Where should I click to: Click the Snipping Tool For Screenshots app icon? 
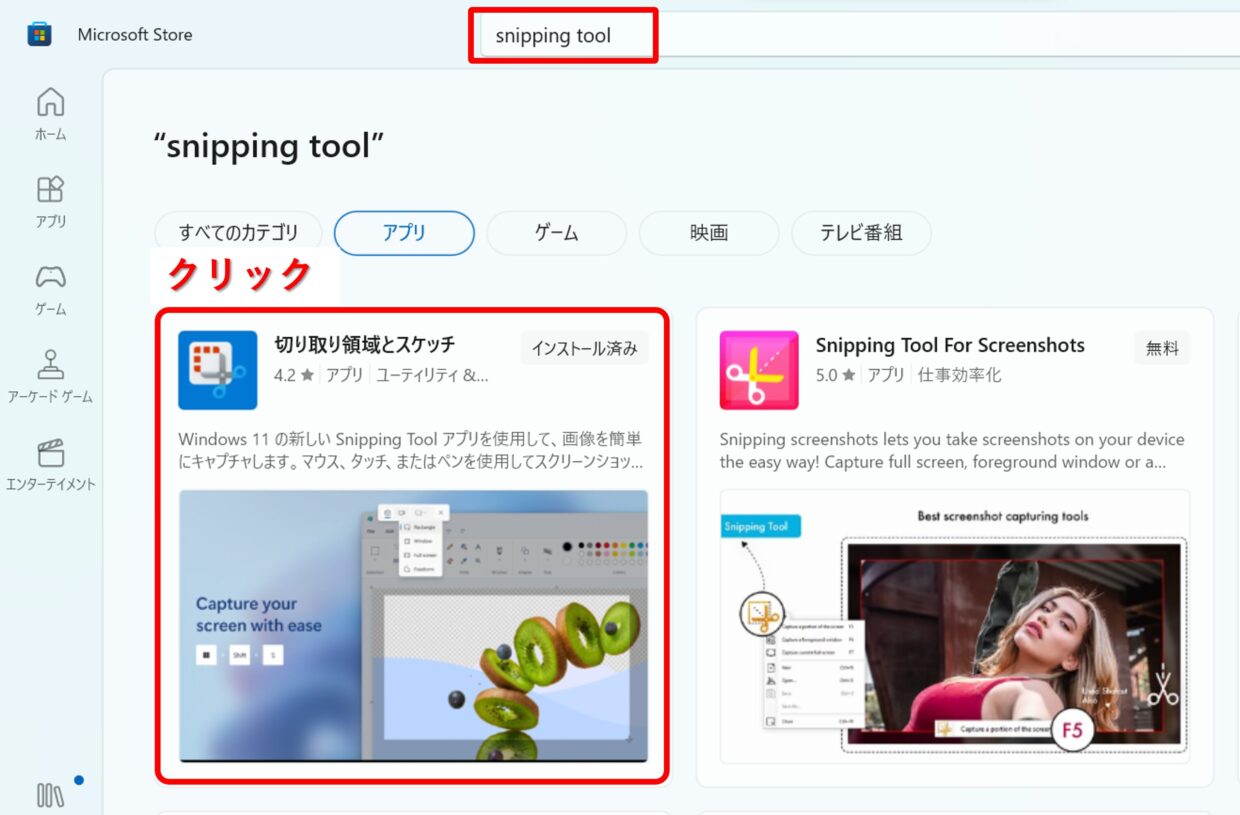(759, 370)
